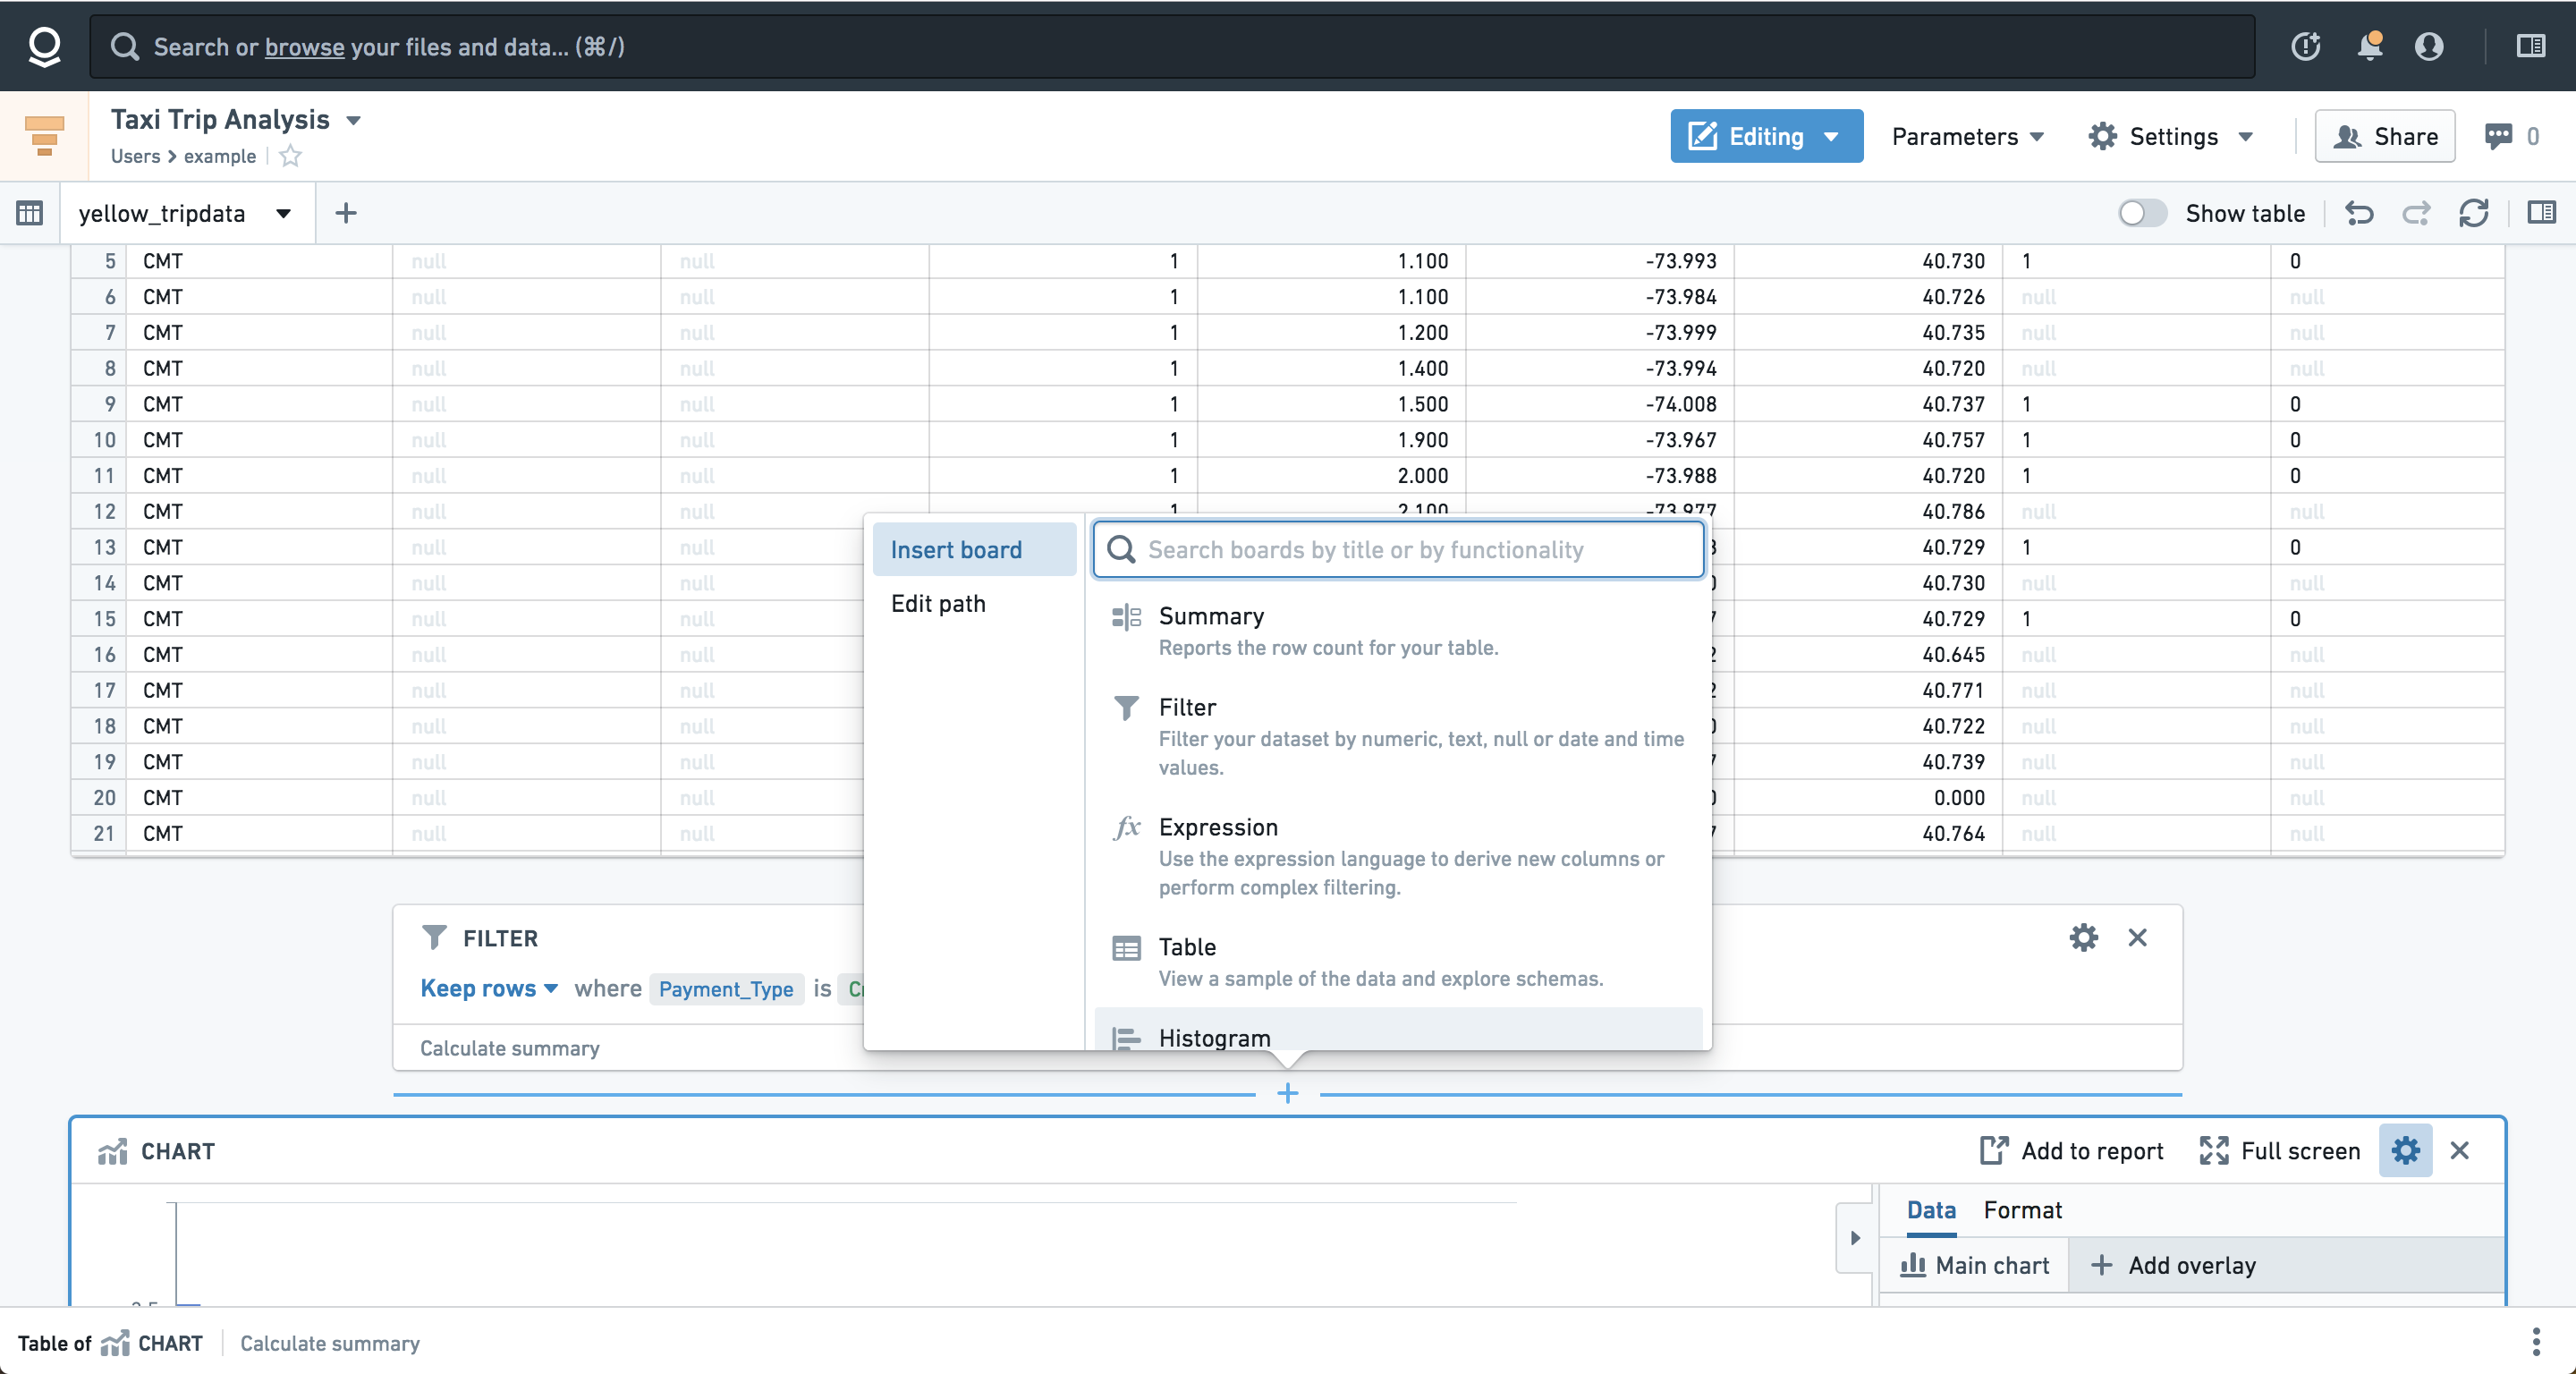
Task: Favorite the analysis with the star icon
Action: click(x=290, y=156)
